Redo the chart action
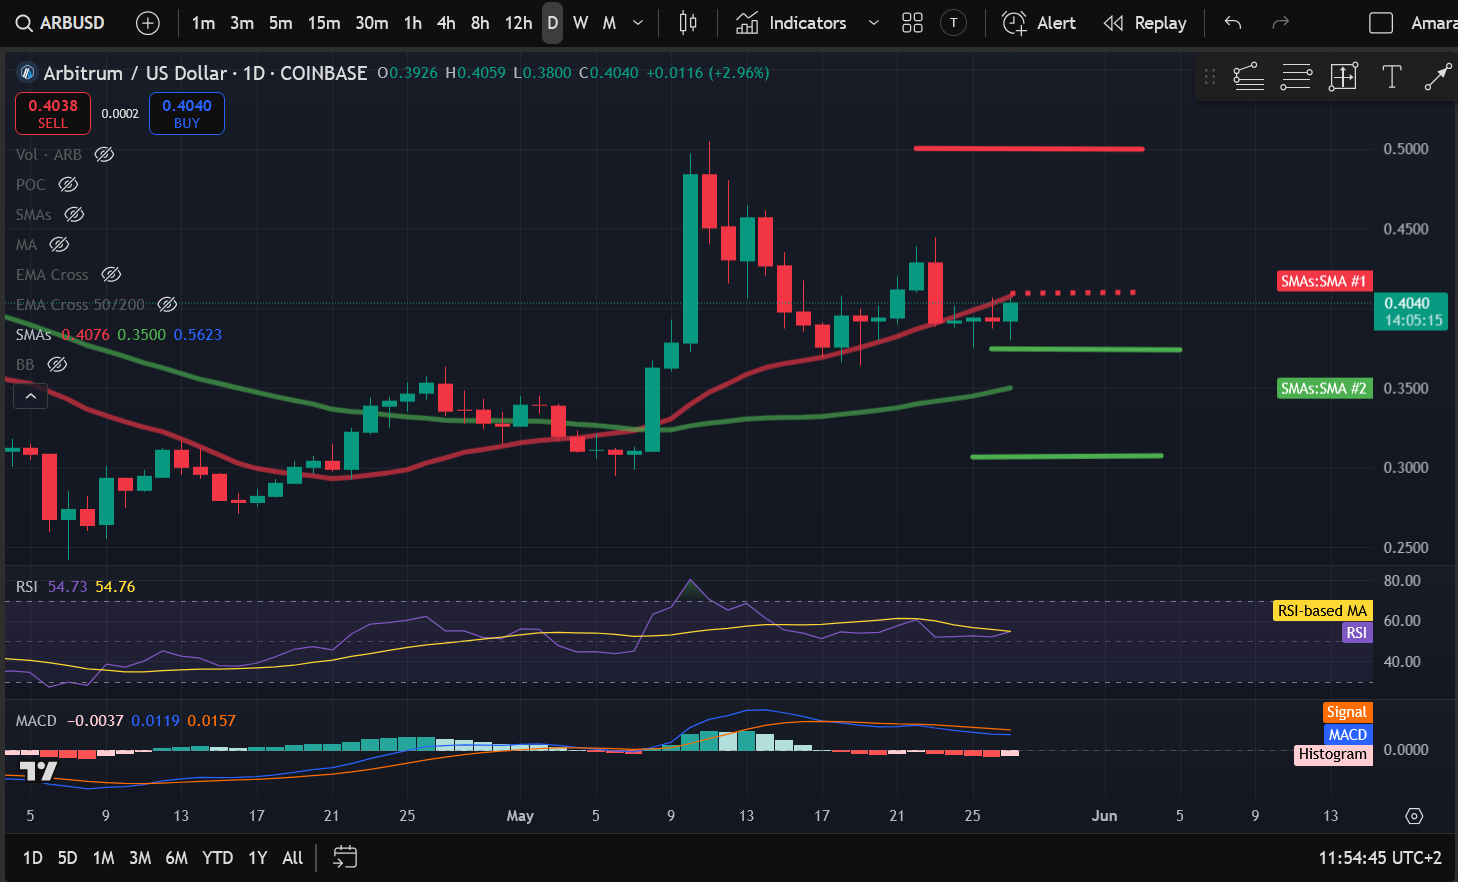The image size is (1458, 882). pyautogui.click(x=1280, y=23)
